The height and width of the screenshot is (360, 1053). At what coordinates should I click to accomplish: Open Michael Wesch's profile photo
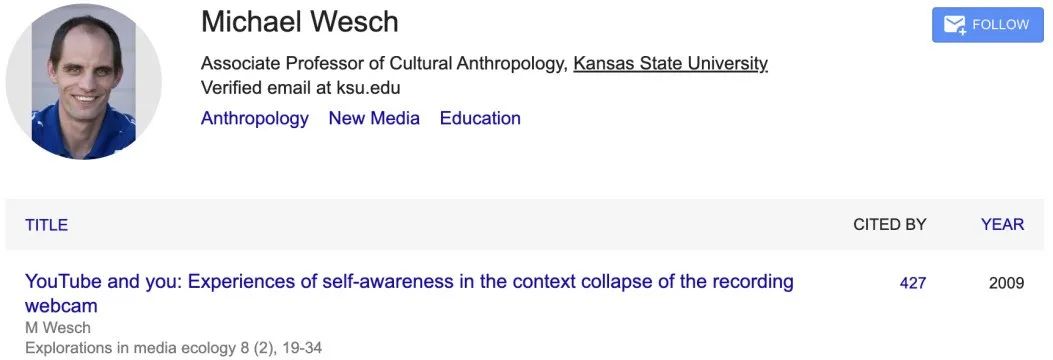83,82
